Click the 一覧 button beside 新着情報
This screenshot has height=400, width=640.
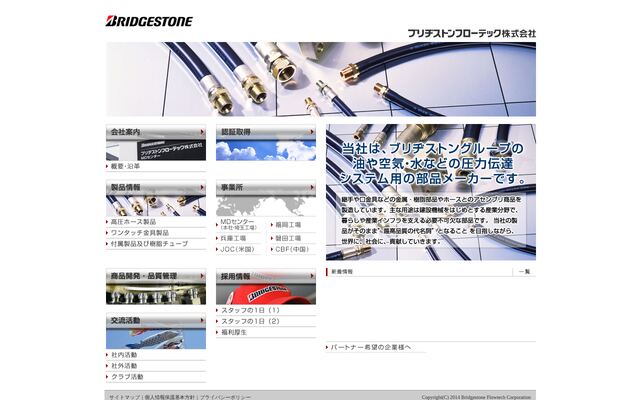click(524, 271)
